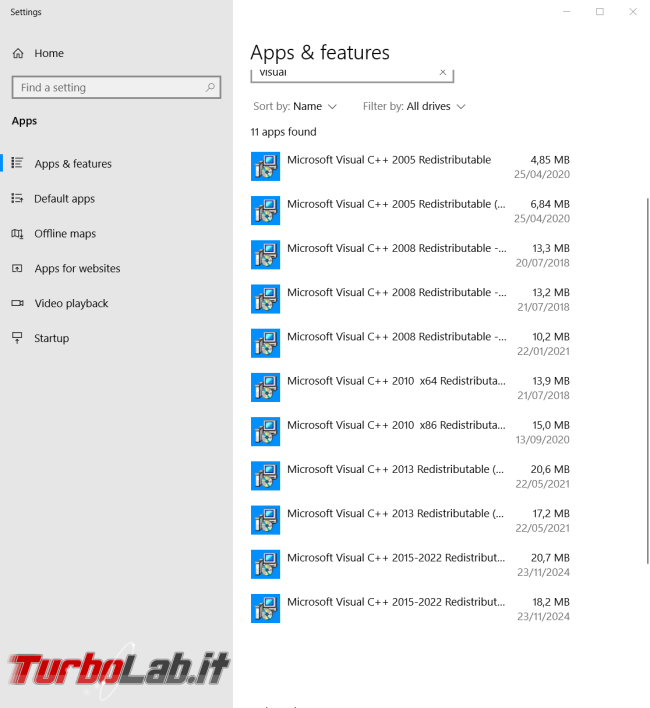Minimize the Settings window
Viewport: 650px width, 708px height.
coord(566,12)
